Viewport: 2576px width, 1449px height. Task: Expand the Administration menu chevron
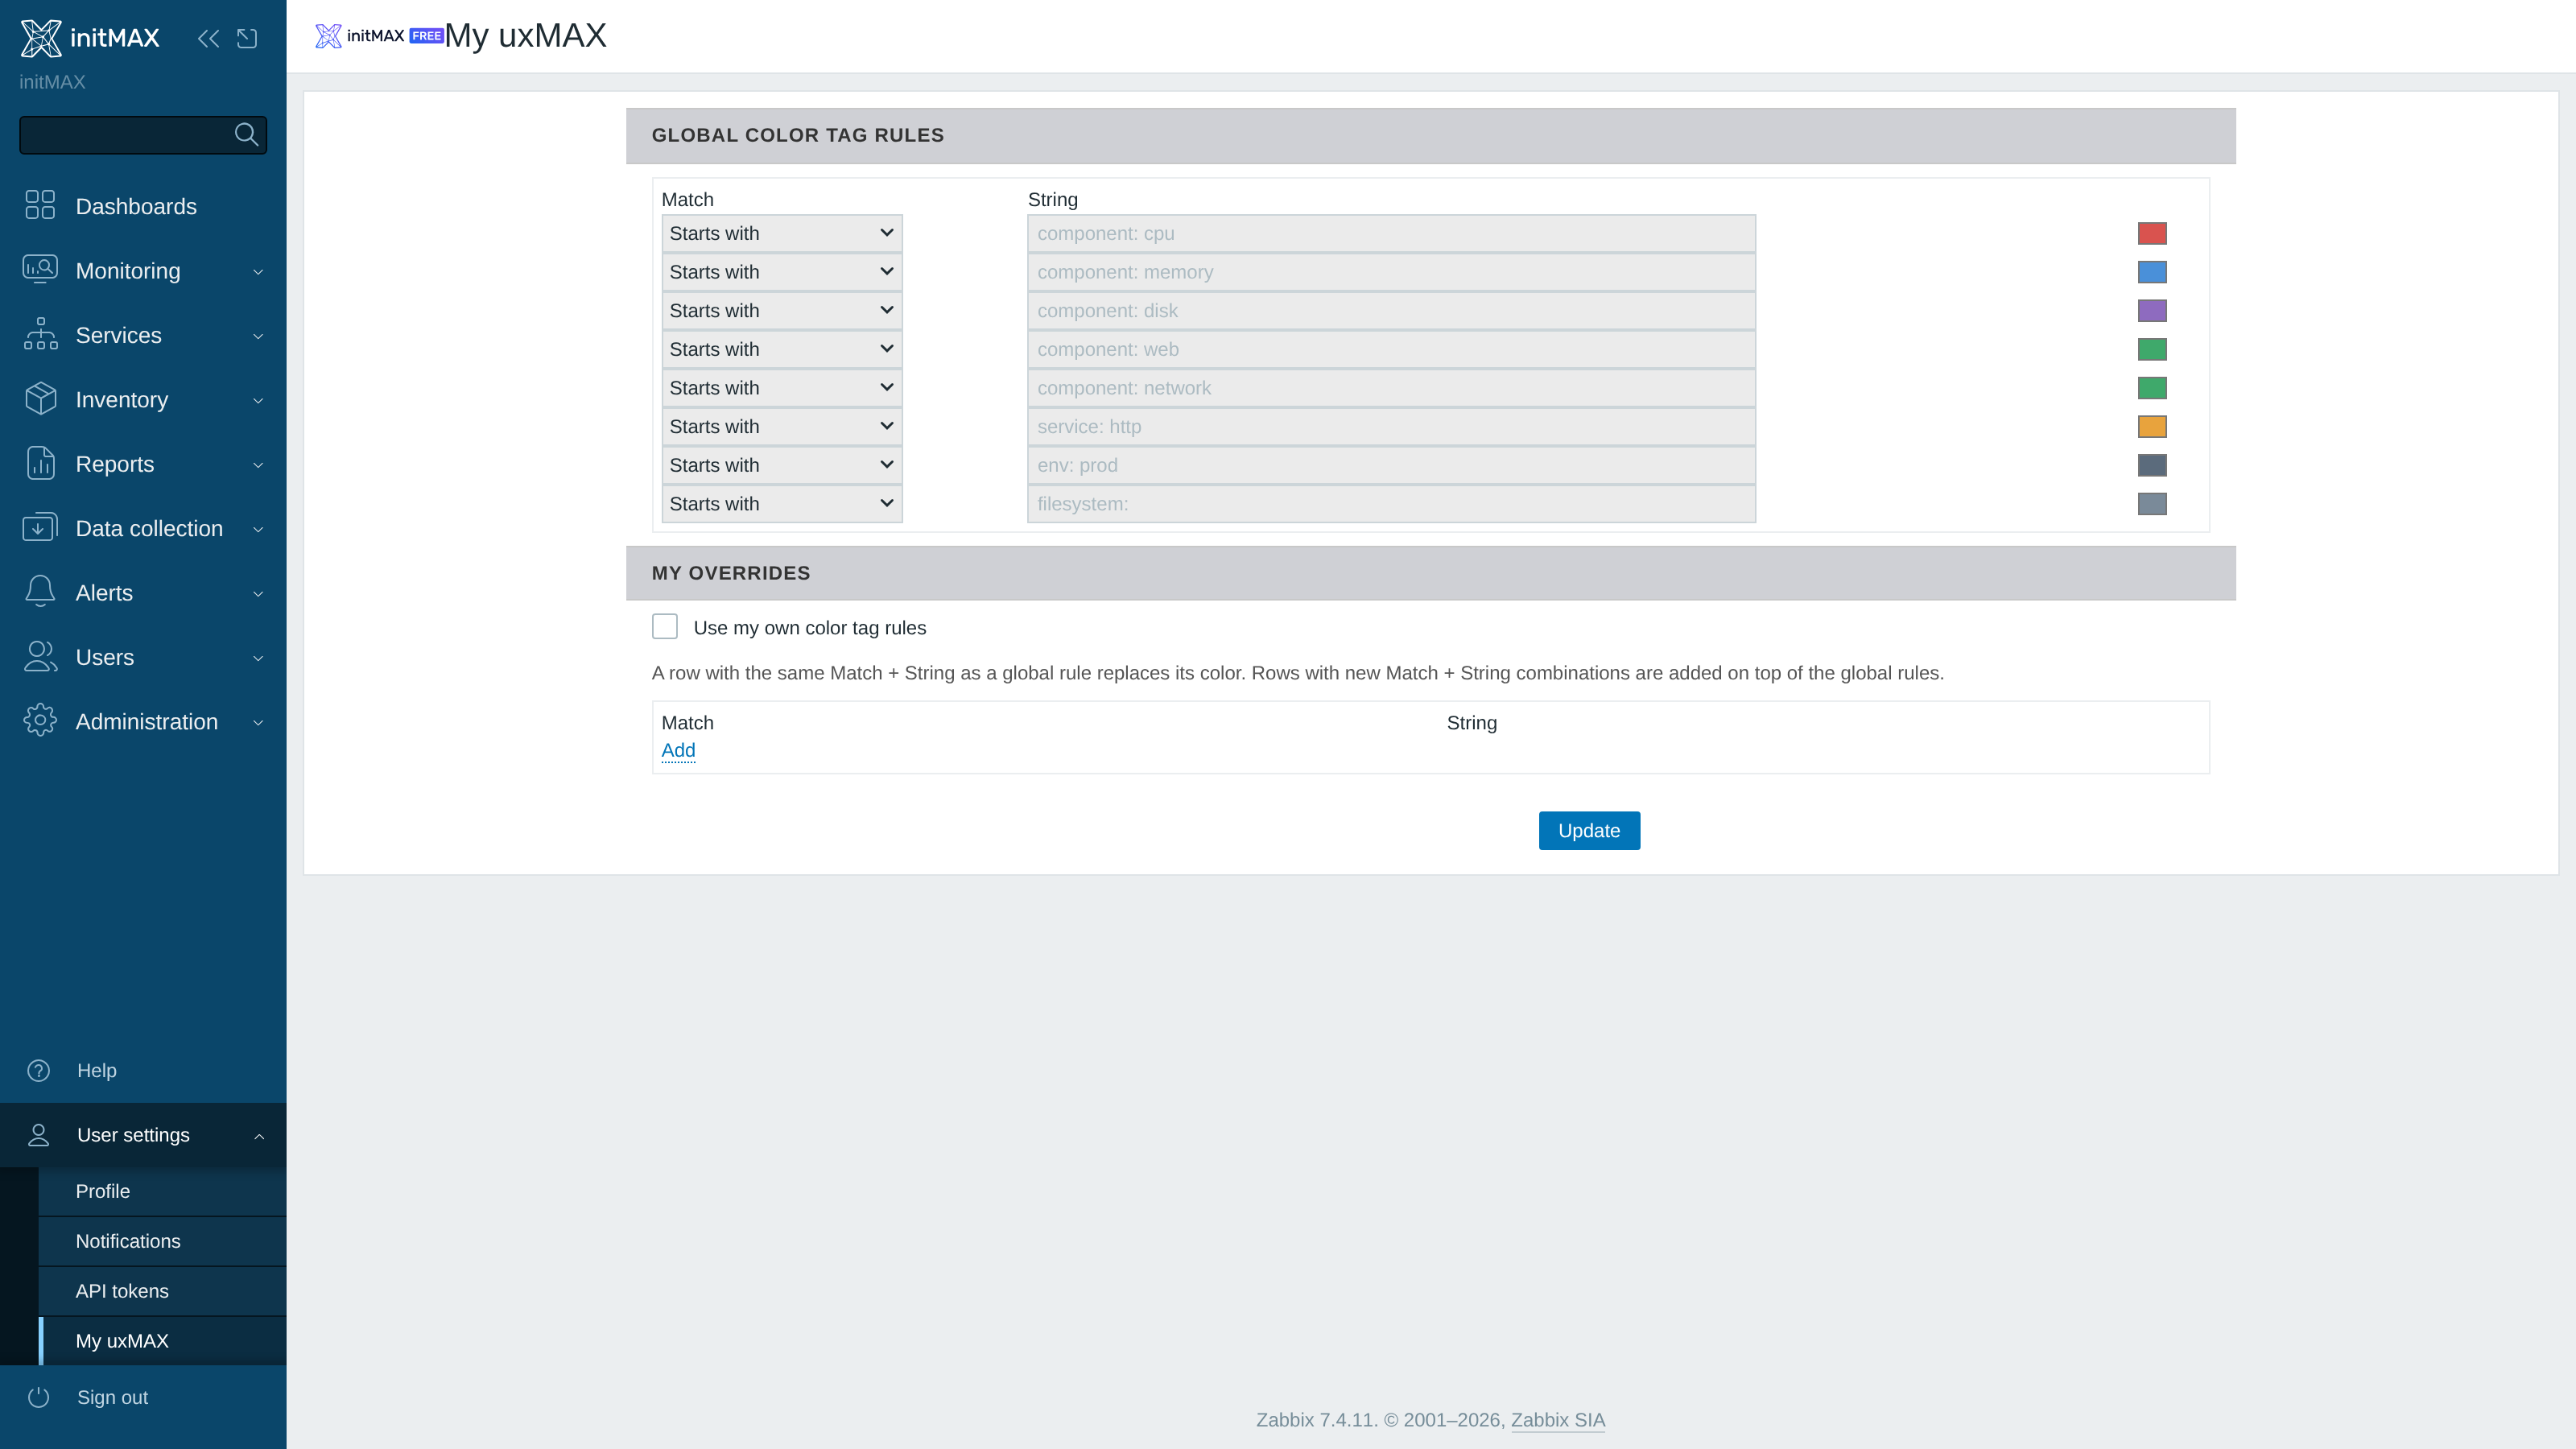coord(258,723)
